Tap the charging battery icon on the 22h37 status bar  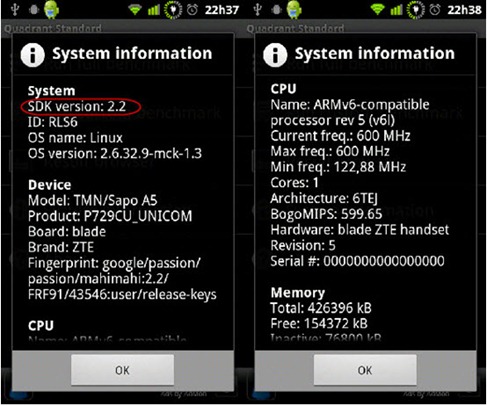[173, 10]
